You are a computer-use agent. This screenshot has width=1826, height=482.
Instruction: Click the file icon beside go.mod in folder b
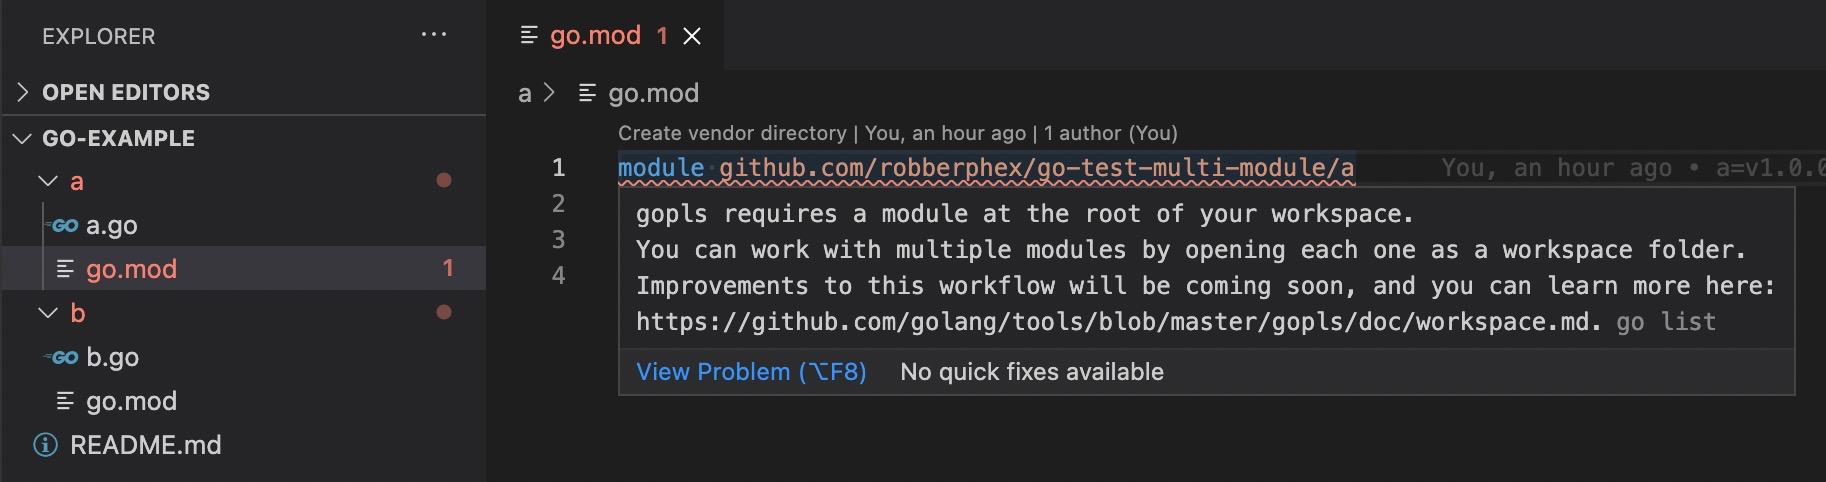point(65,401)
